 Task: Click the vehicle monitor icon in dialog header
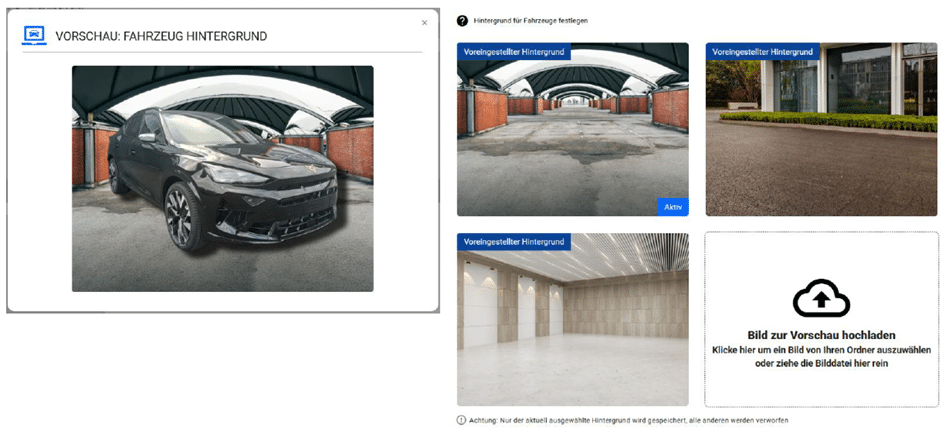[x=35, y=35]
